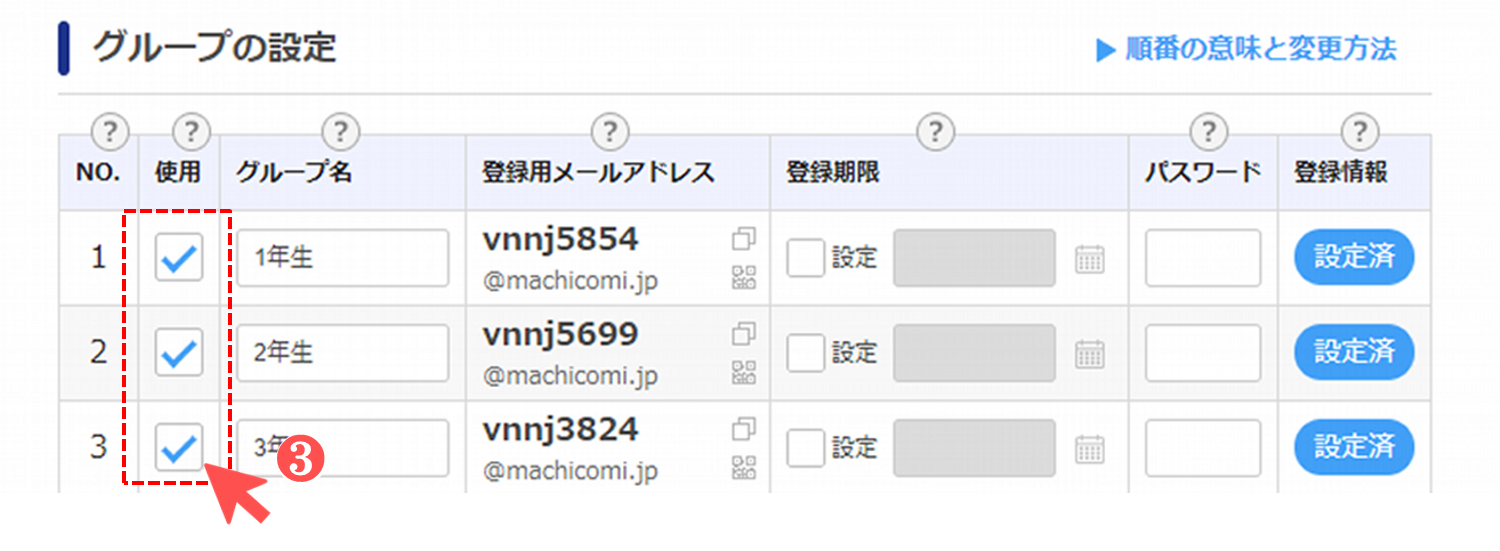Focus the 2年生 group name field
Viewport: 1500px width, 551px height.
(343, 353)
